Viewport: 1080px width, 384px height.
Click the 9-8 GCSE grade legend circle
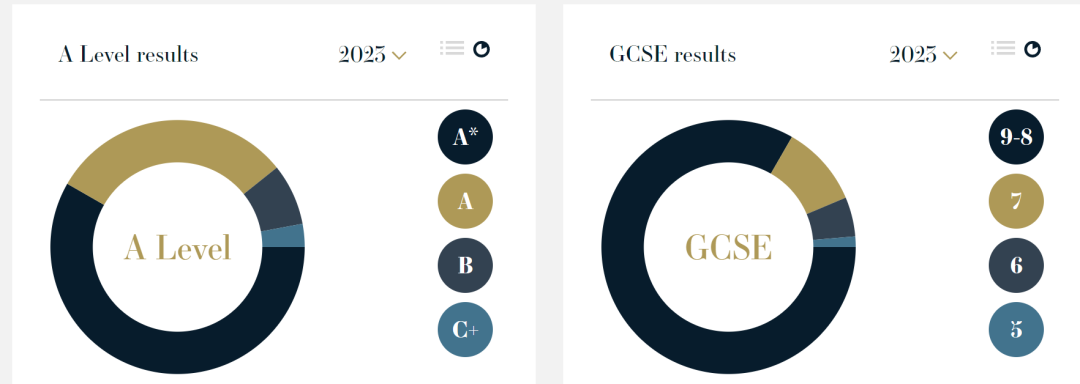(x=1016, y=137)
